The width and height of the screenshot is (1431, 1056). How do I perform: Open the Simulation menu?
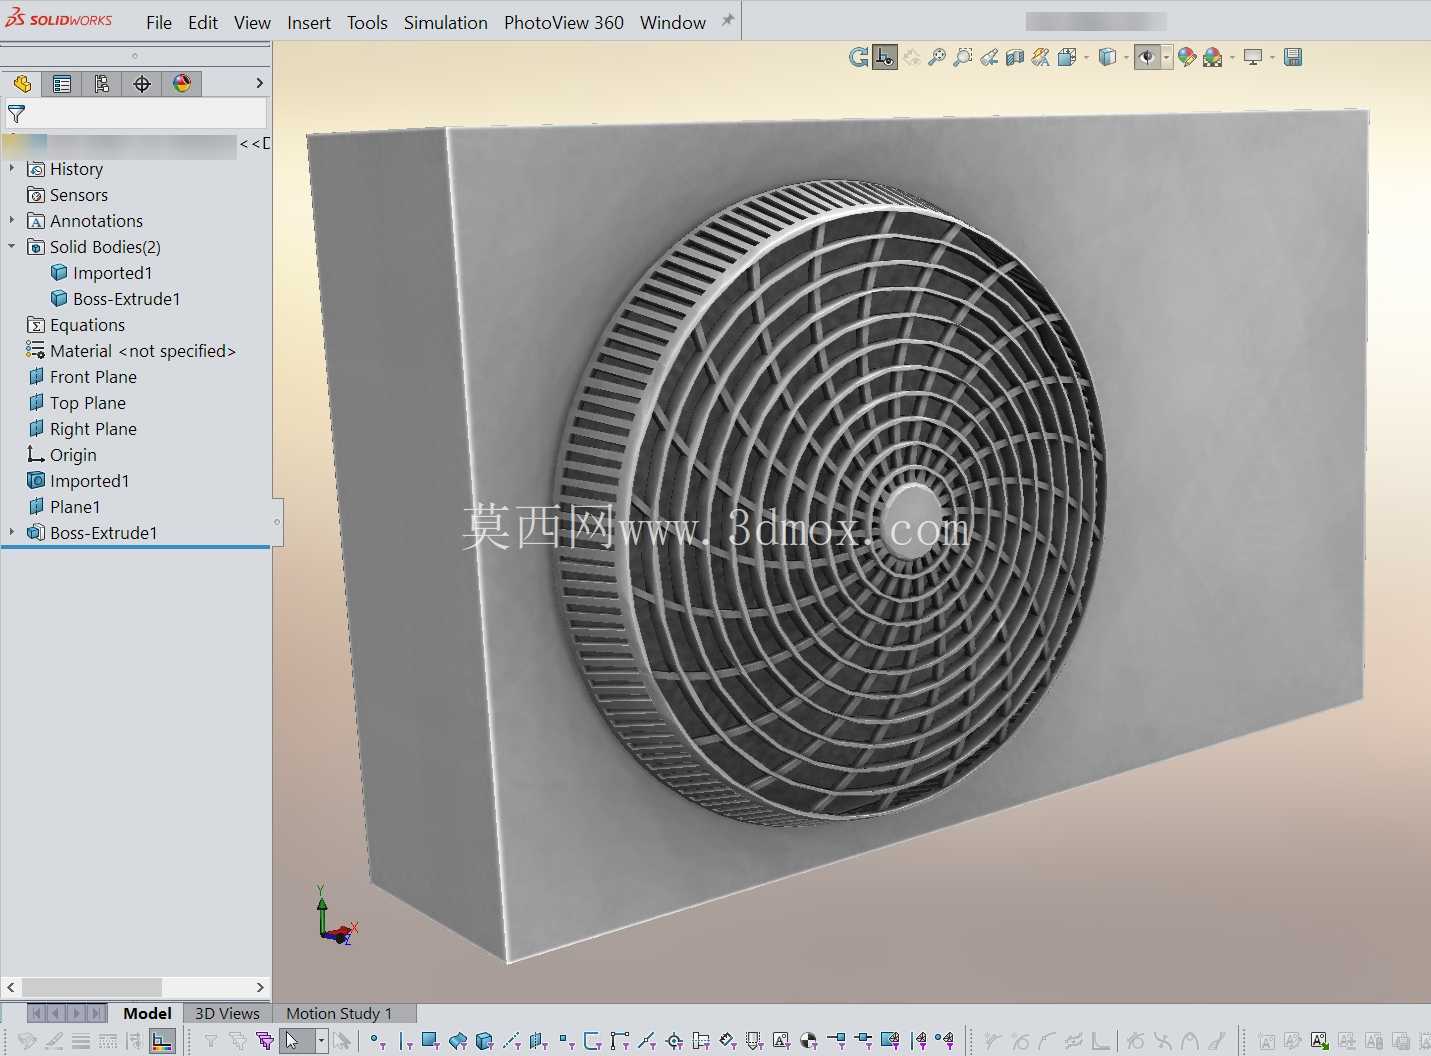coord(445,22)
